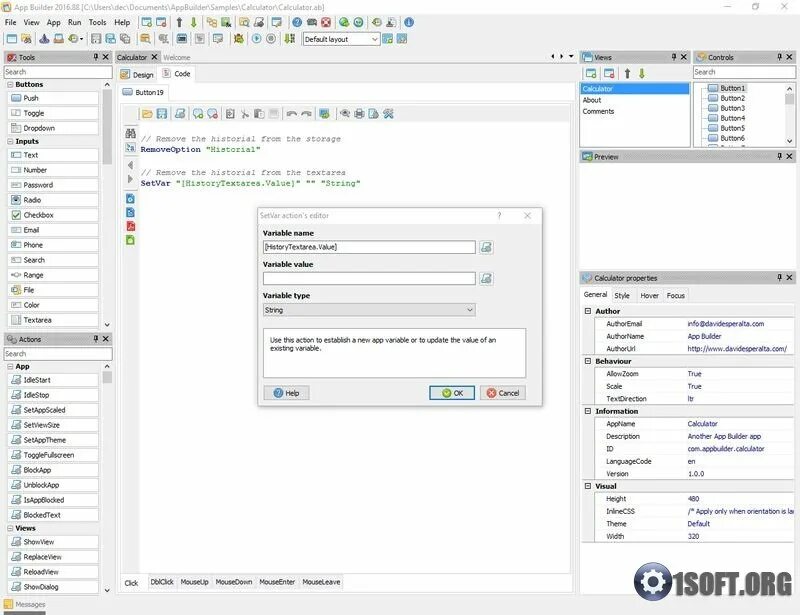Click the open folder icon in code editor toolbar
Image resolution: width=800 pixels, height=615 pixels.
147,114
